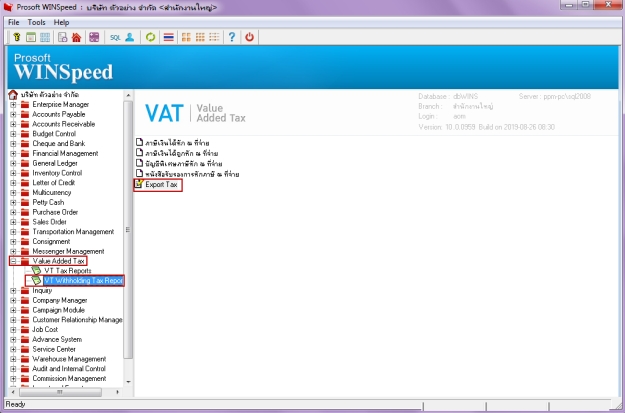Select Commission Management tree item

coord(69,379)
